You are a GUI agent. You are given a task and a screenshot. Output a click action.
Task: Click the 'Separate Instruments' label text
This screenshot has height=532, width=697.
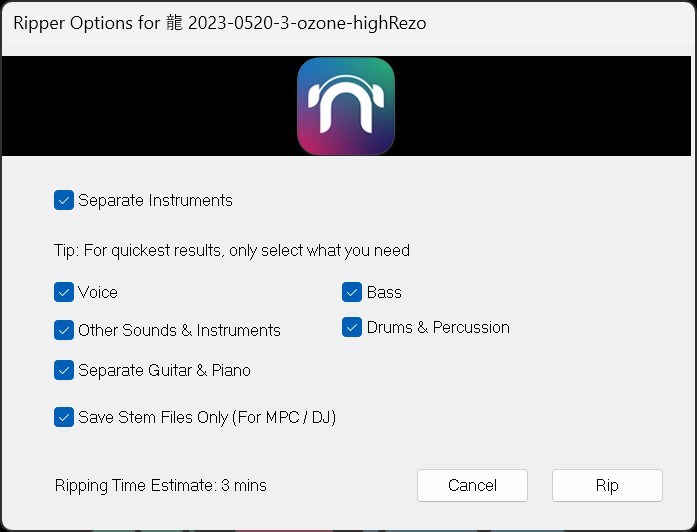[x=155, y=200]
